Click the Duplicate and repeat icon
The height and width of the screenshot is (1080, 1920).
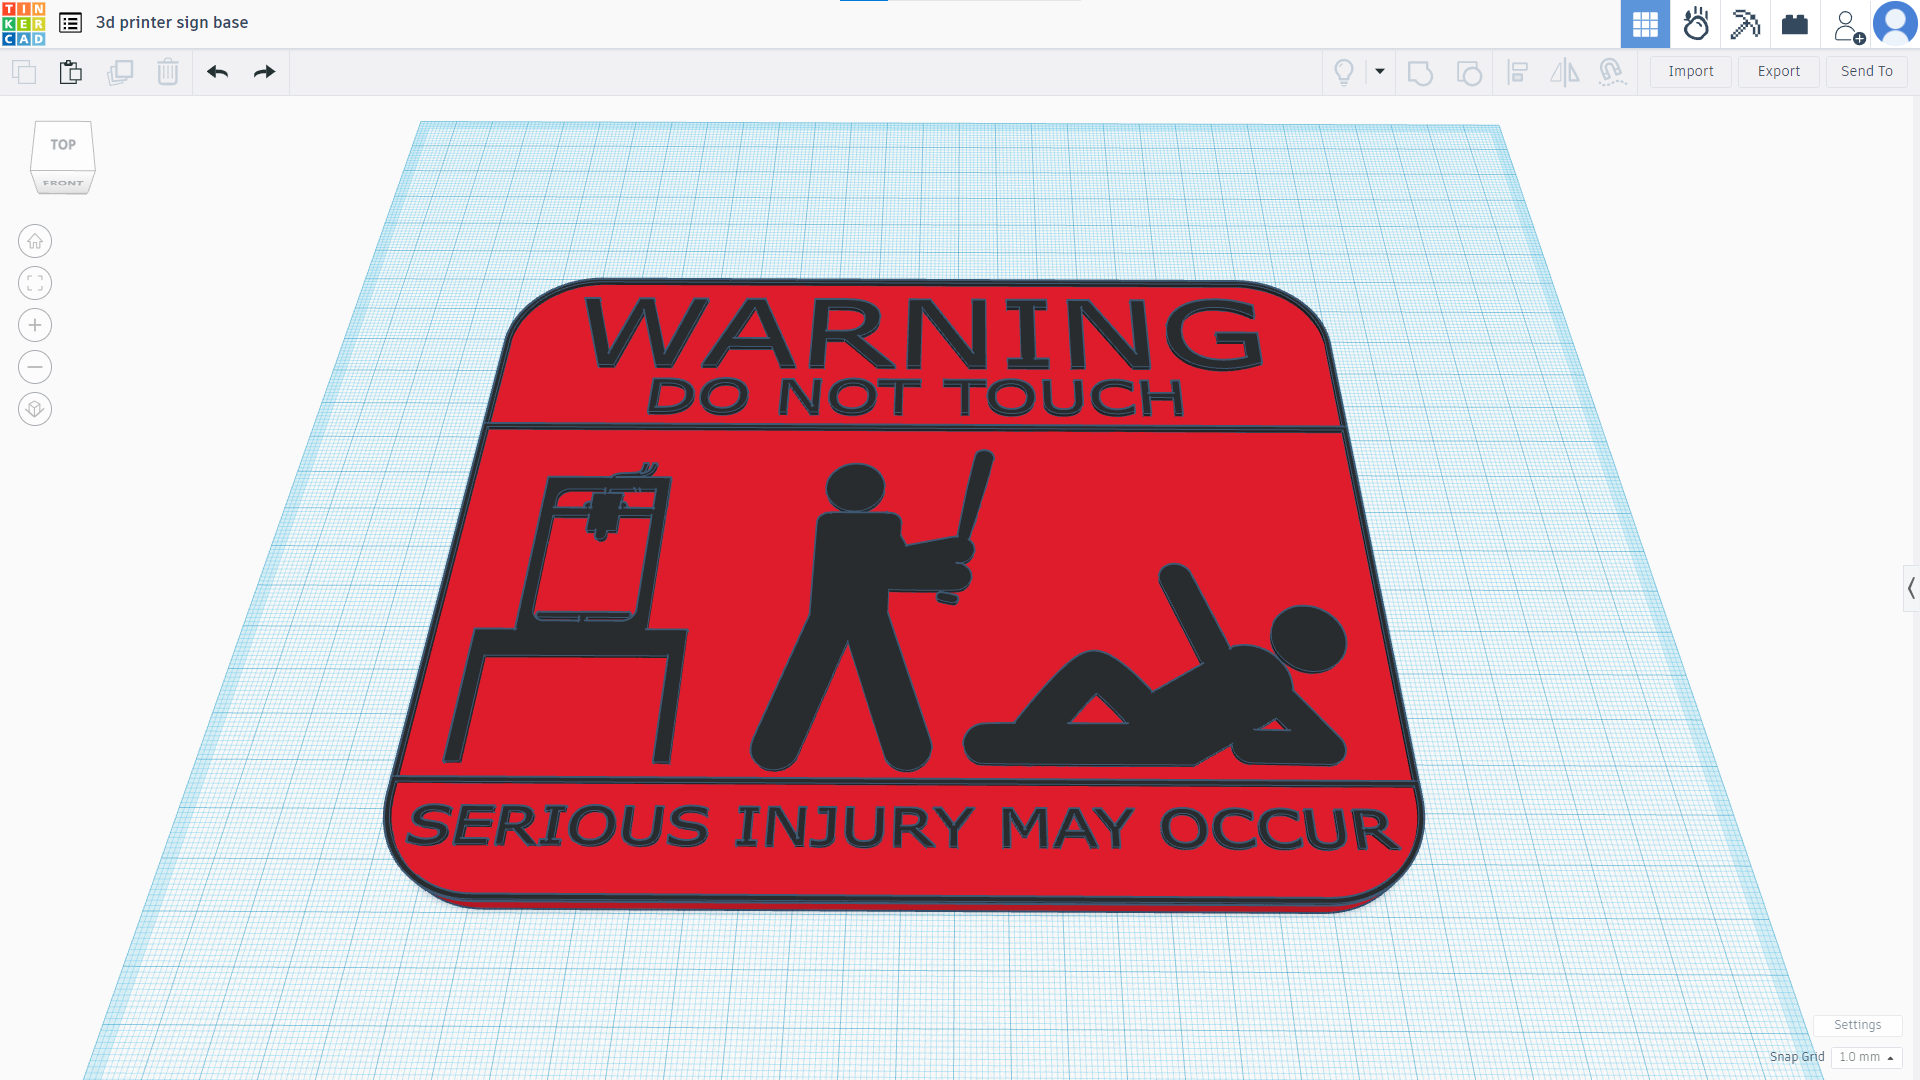[120, 72]
